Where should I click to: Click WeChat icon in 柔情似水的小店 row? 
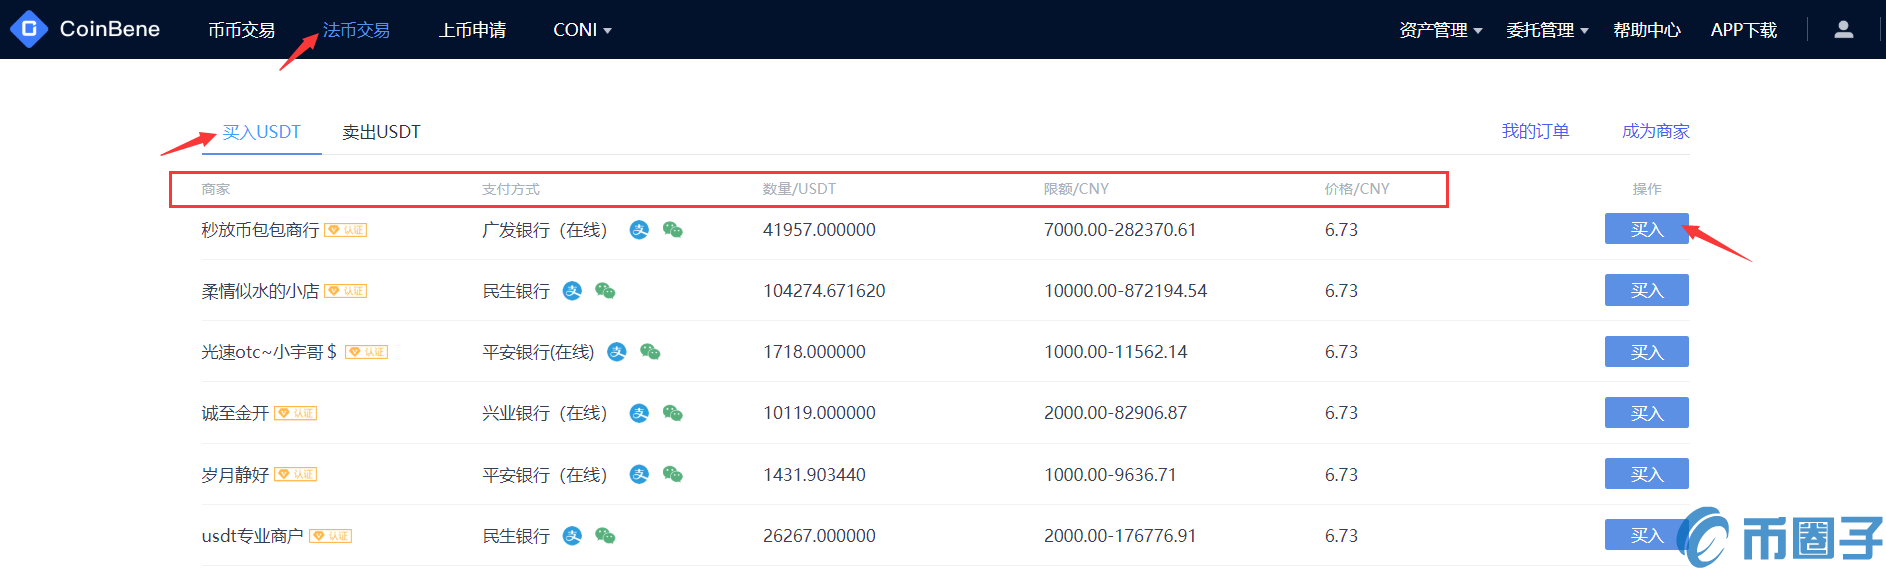click(605, 291)
